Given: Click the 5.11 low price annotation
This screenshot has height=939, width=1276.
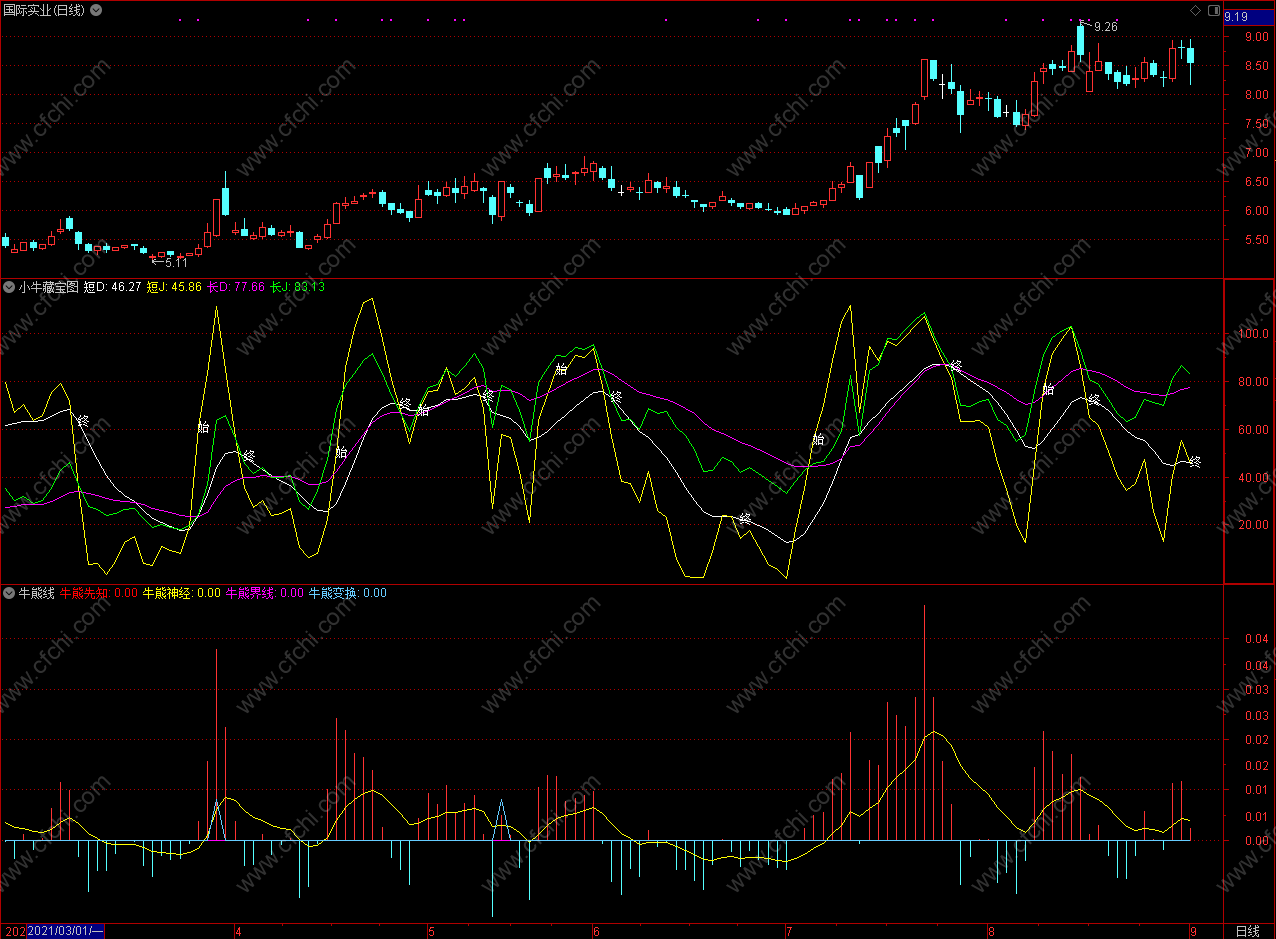Looking at the screenshot, I should [x=175, y=262].
